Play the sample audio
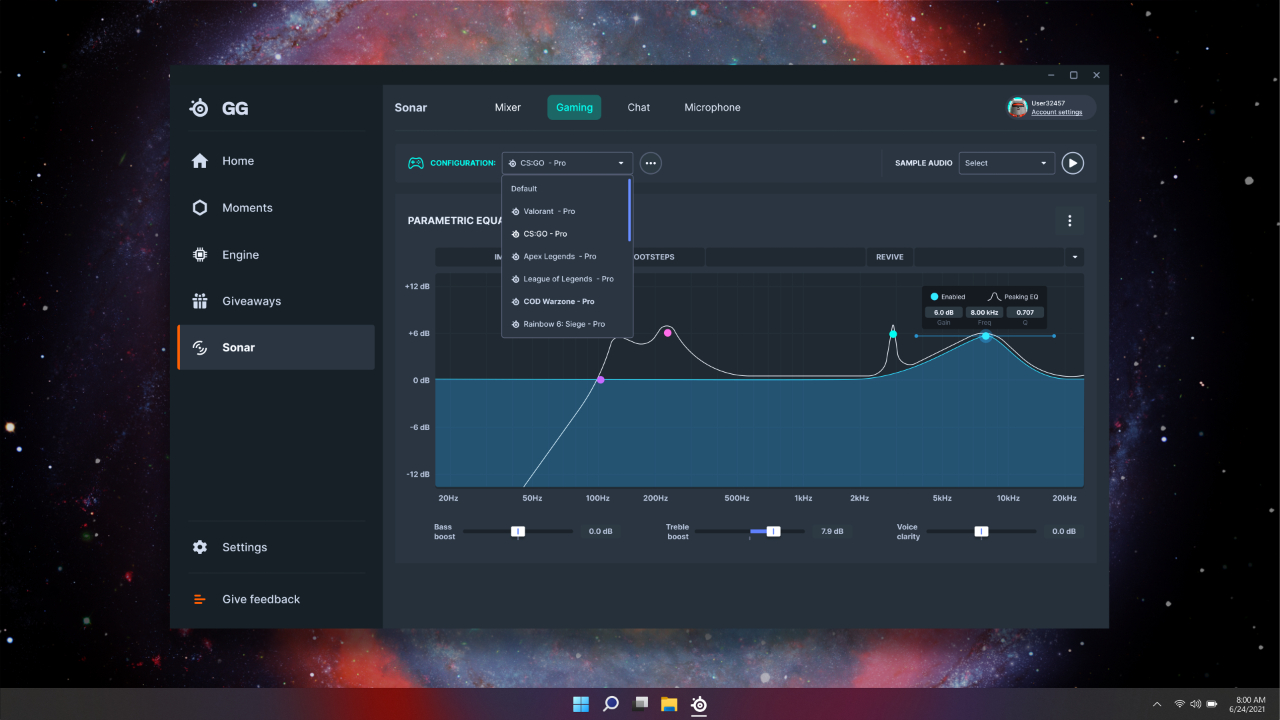Image resolution: width=1280 pixels, height=720 pixels. click(1072, 163)
